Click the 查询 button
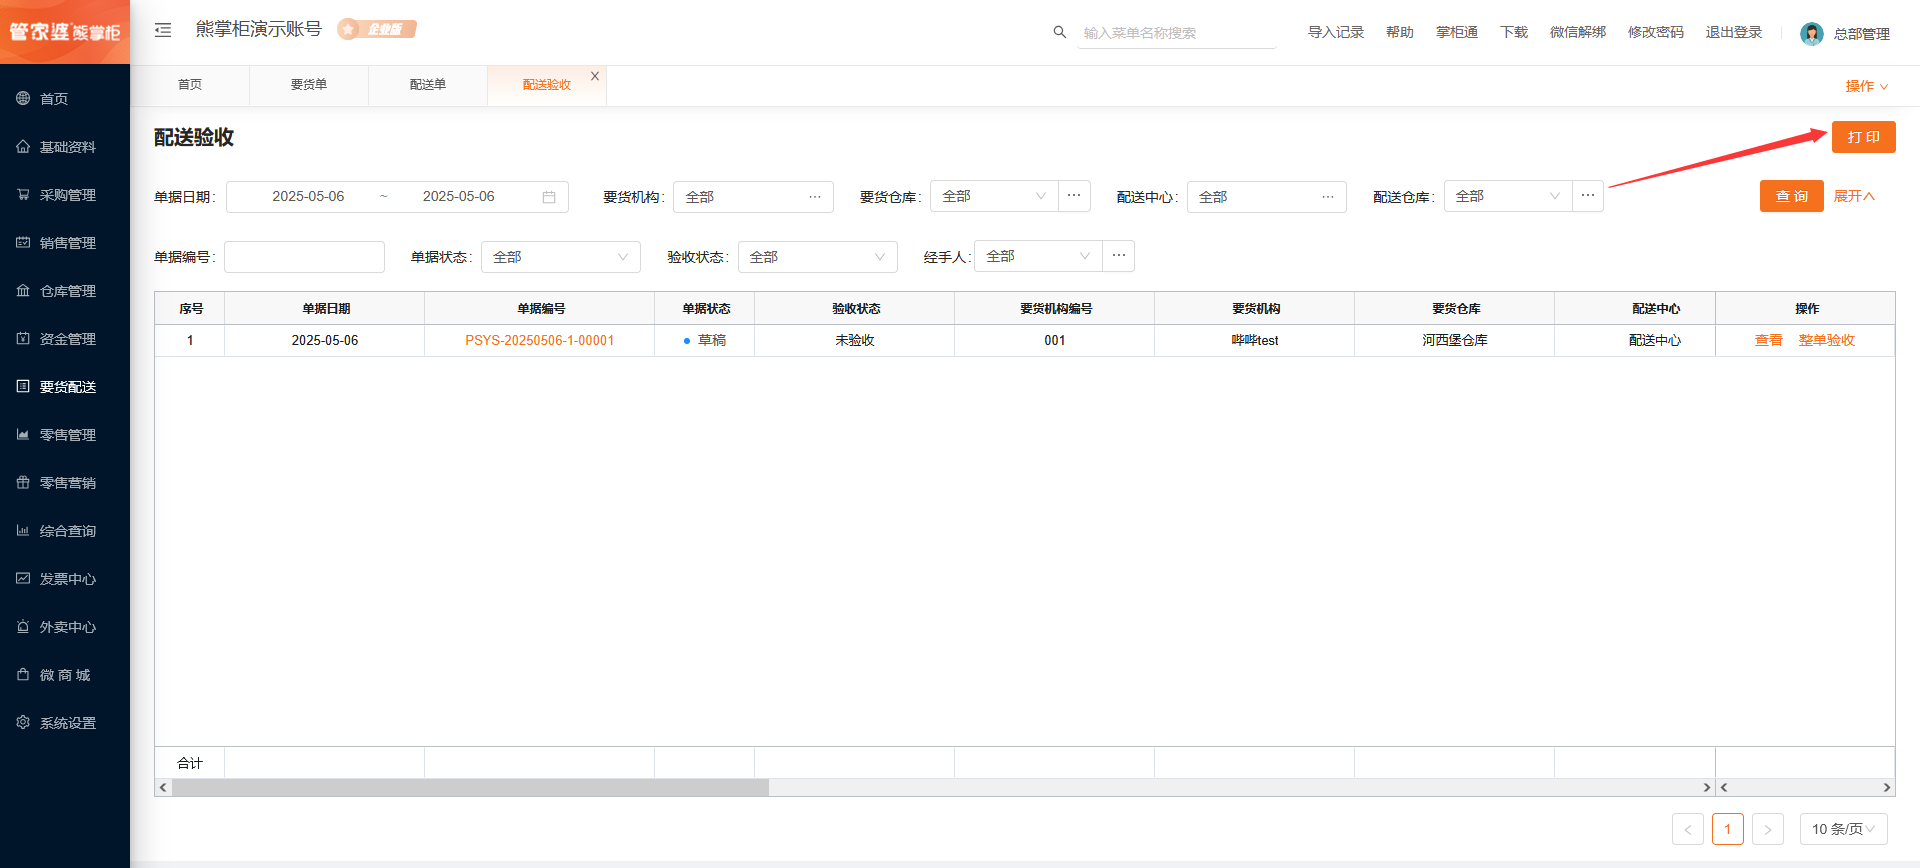This screenshot has height=868, width=1920. pyautogui.click(x=1792, y=196)
